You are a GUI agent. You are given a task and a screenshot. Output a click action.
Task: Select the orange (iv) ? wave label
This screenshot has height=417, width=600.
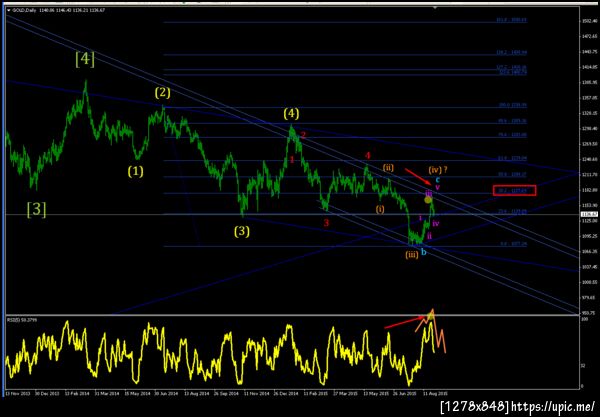pos(438,169)
